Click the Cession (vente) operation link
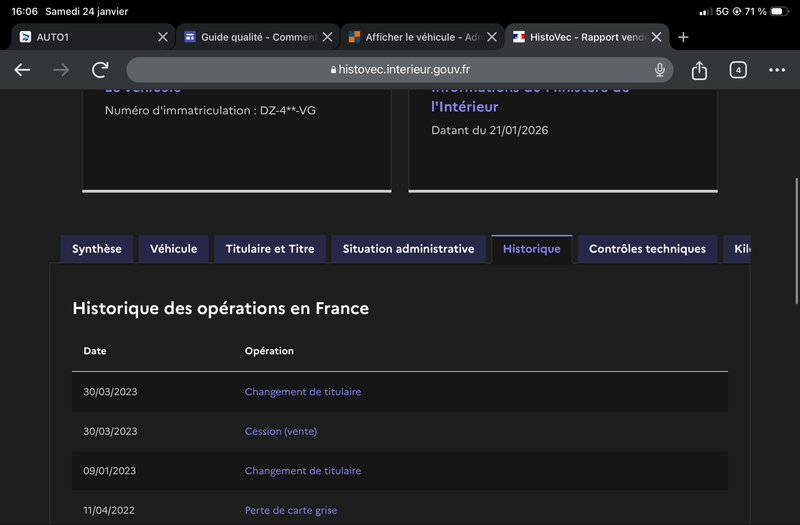Viewport: 800px width, 525px height. coord(280,431)
